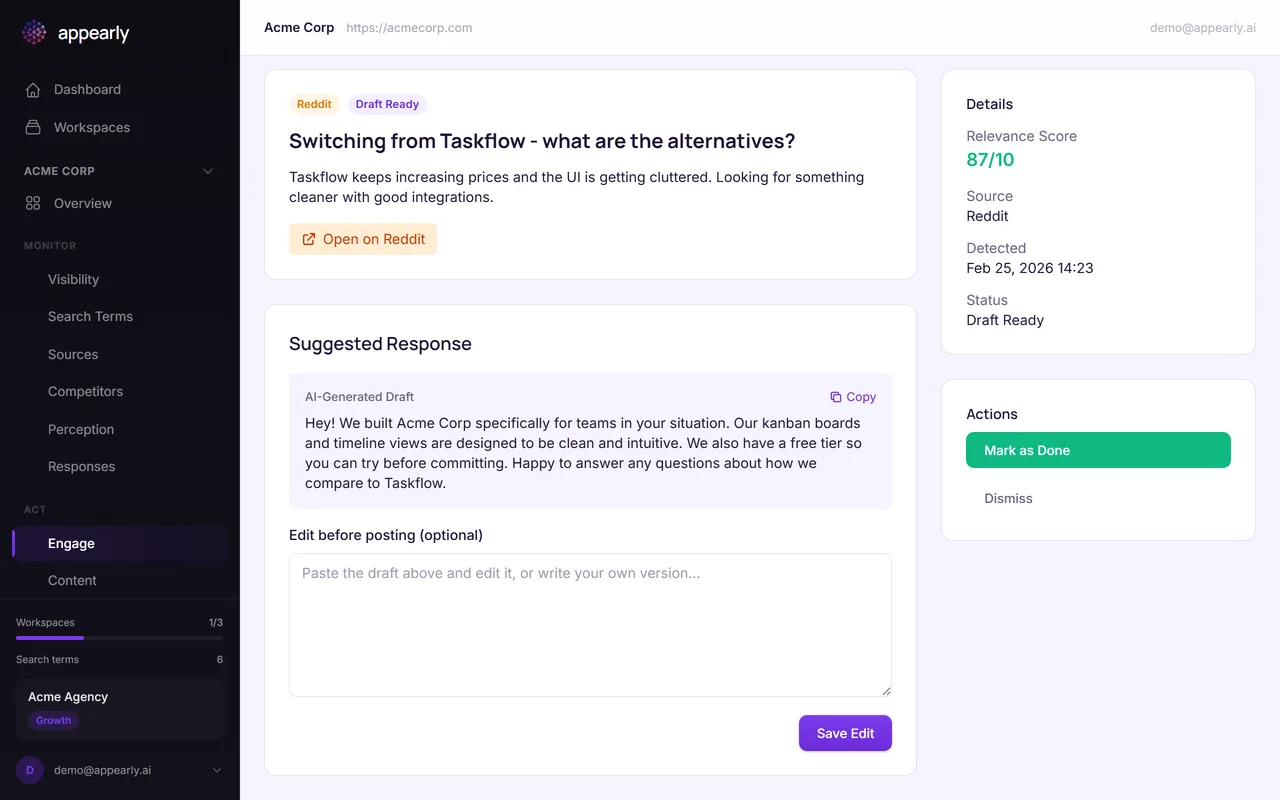Click the workspaces usage progress bar

pos(119,638)
